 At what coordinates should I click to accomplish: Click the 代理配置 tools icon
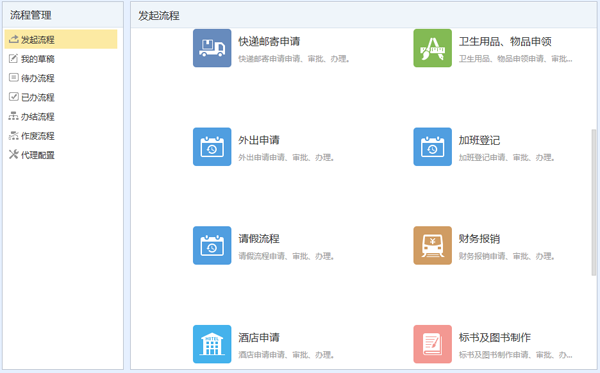point(13,155)
